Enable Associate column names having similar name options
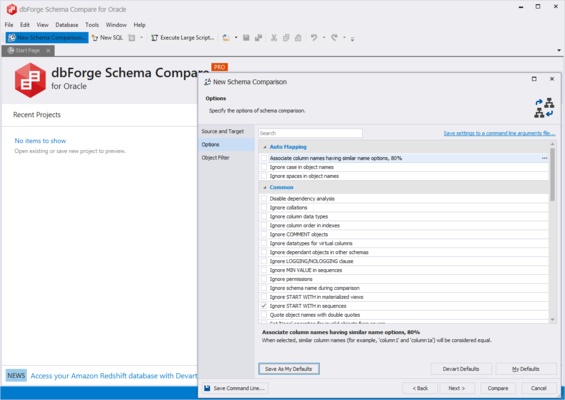This screenshot has width=565, height=400. coord(264,158)
